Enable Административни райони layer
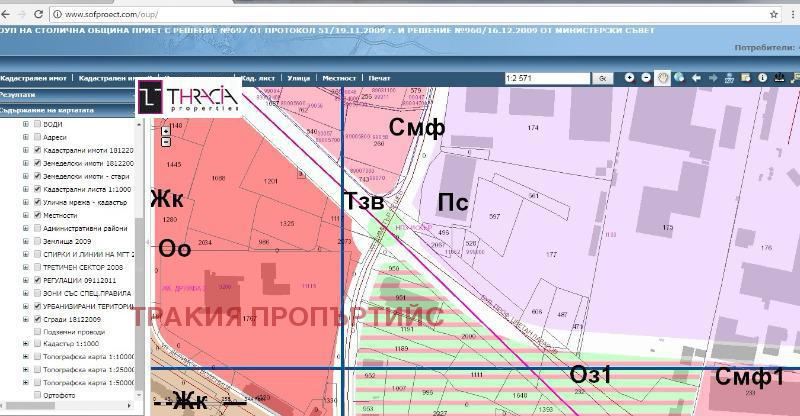800x416 pixels. tap(37, 228)
